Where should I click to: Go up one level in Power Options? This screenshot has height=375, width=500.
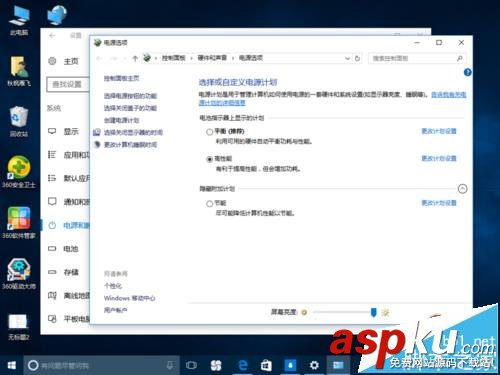click(135, 58)
